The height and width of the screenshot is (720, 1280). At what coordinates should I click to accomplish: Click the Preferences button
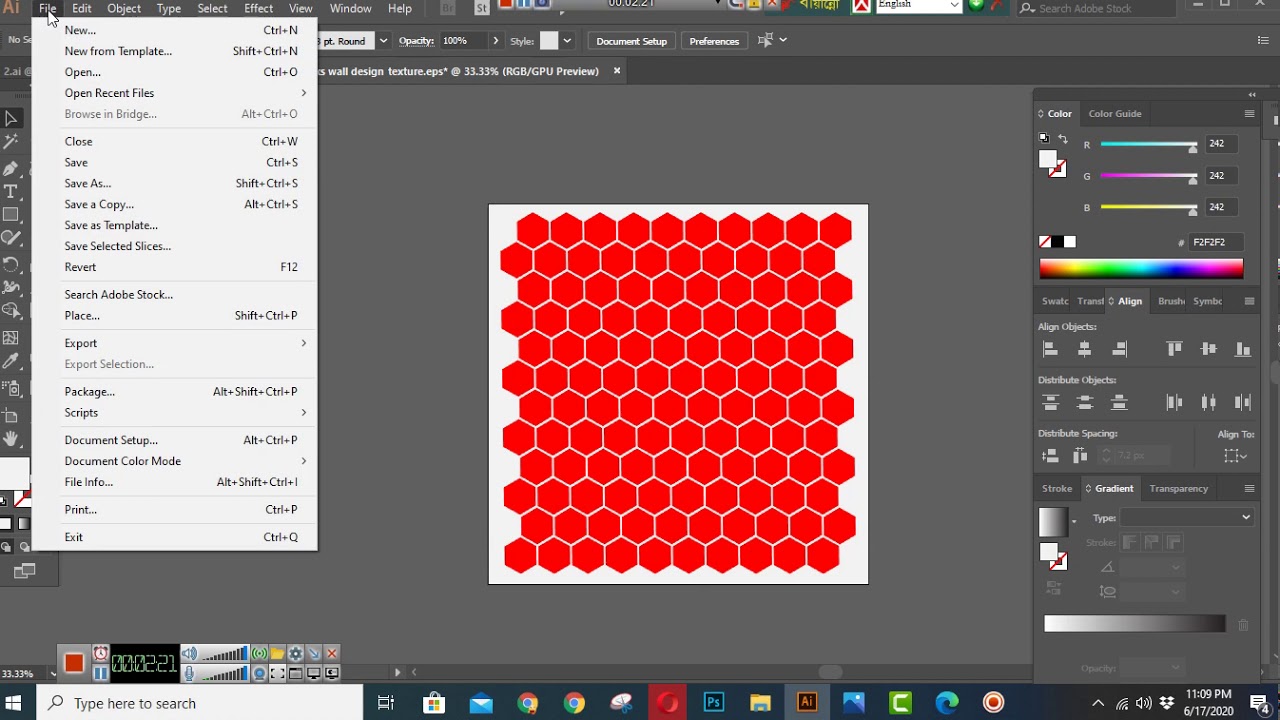714,41
